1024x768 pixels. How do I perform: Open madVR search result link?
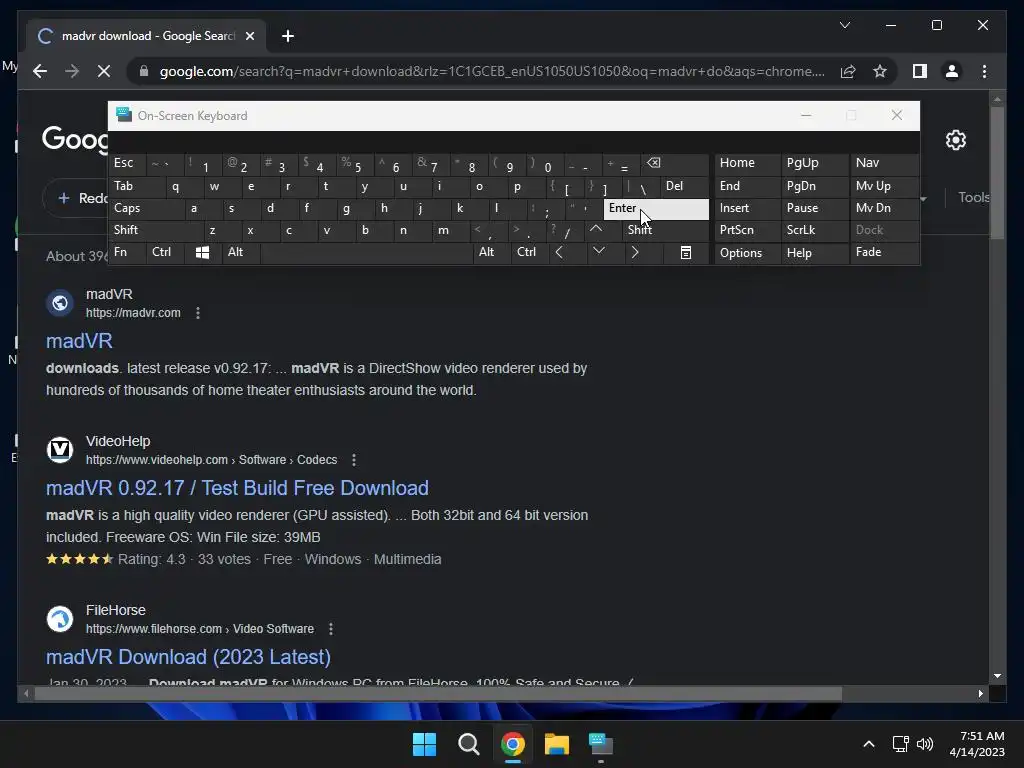coord(79,341)
